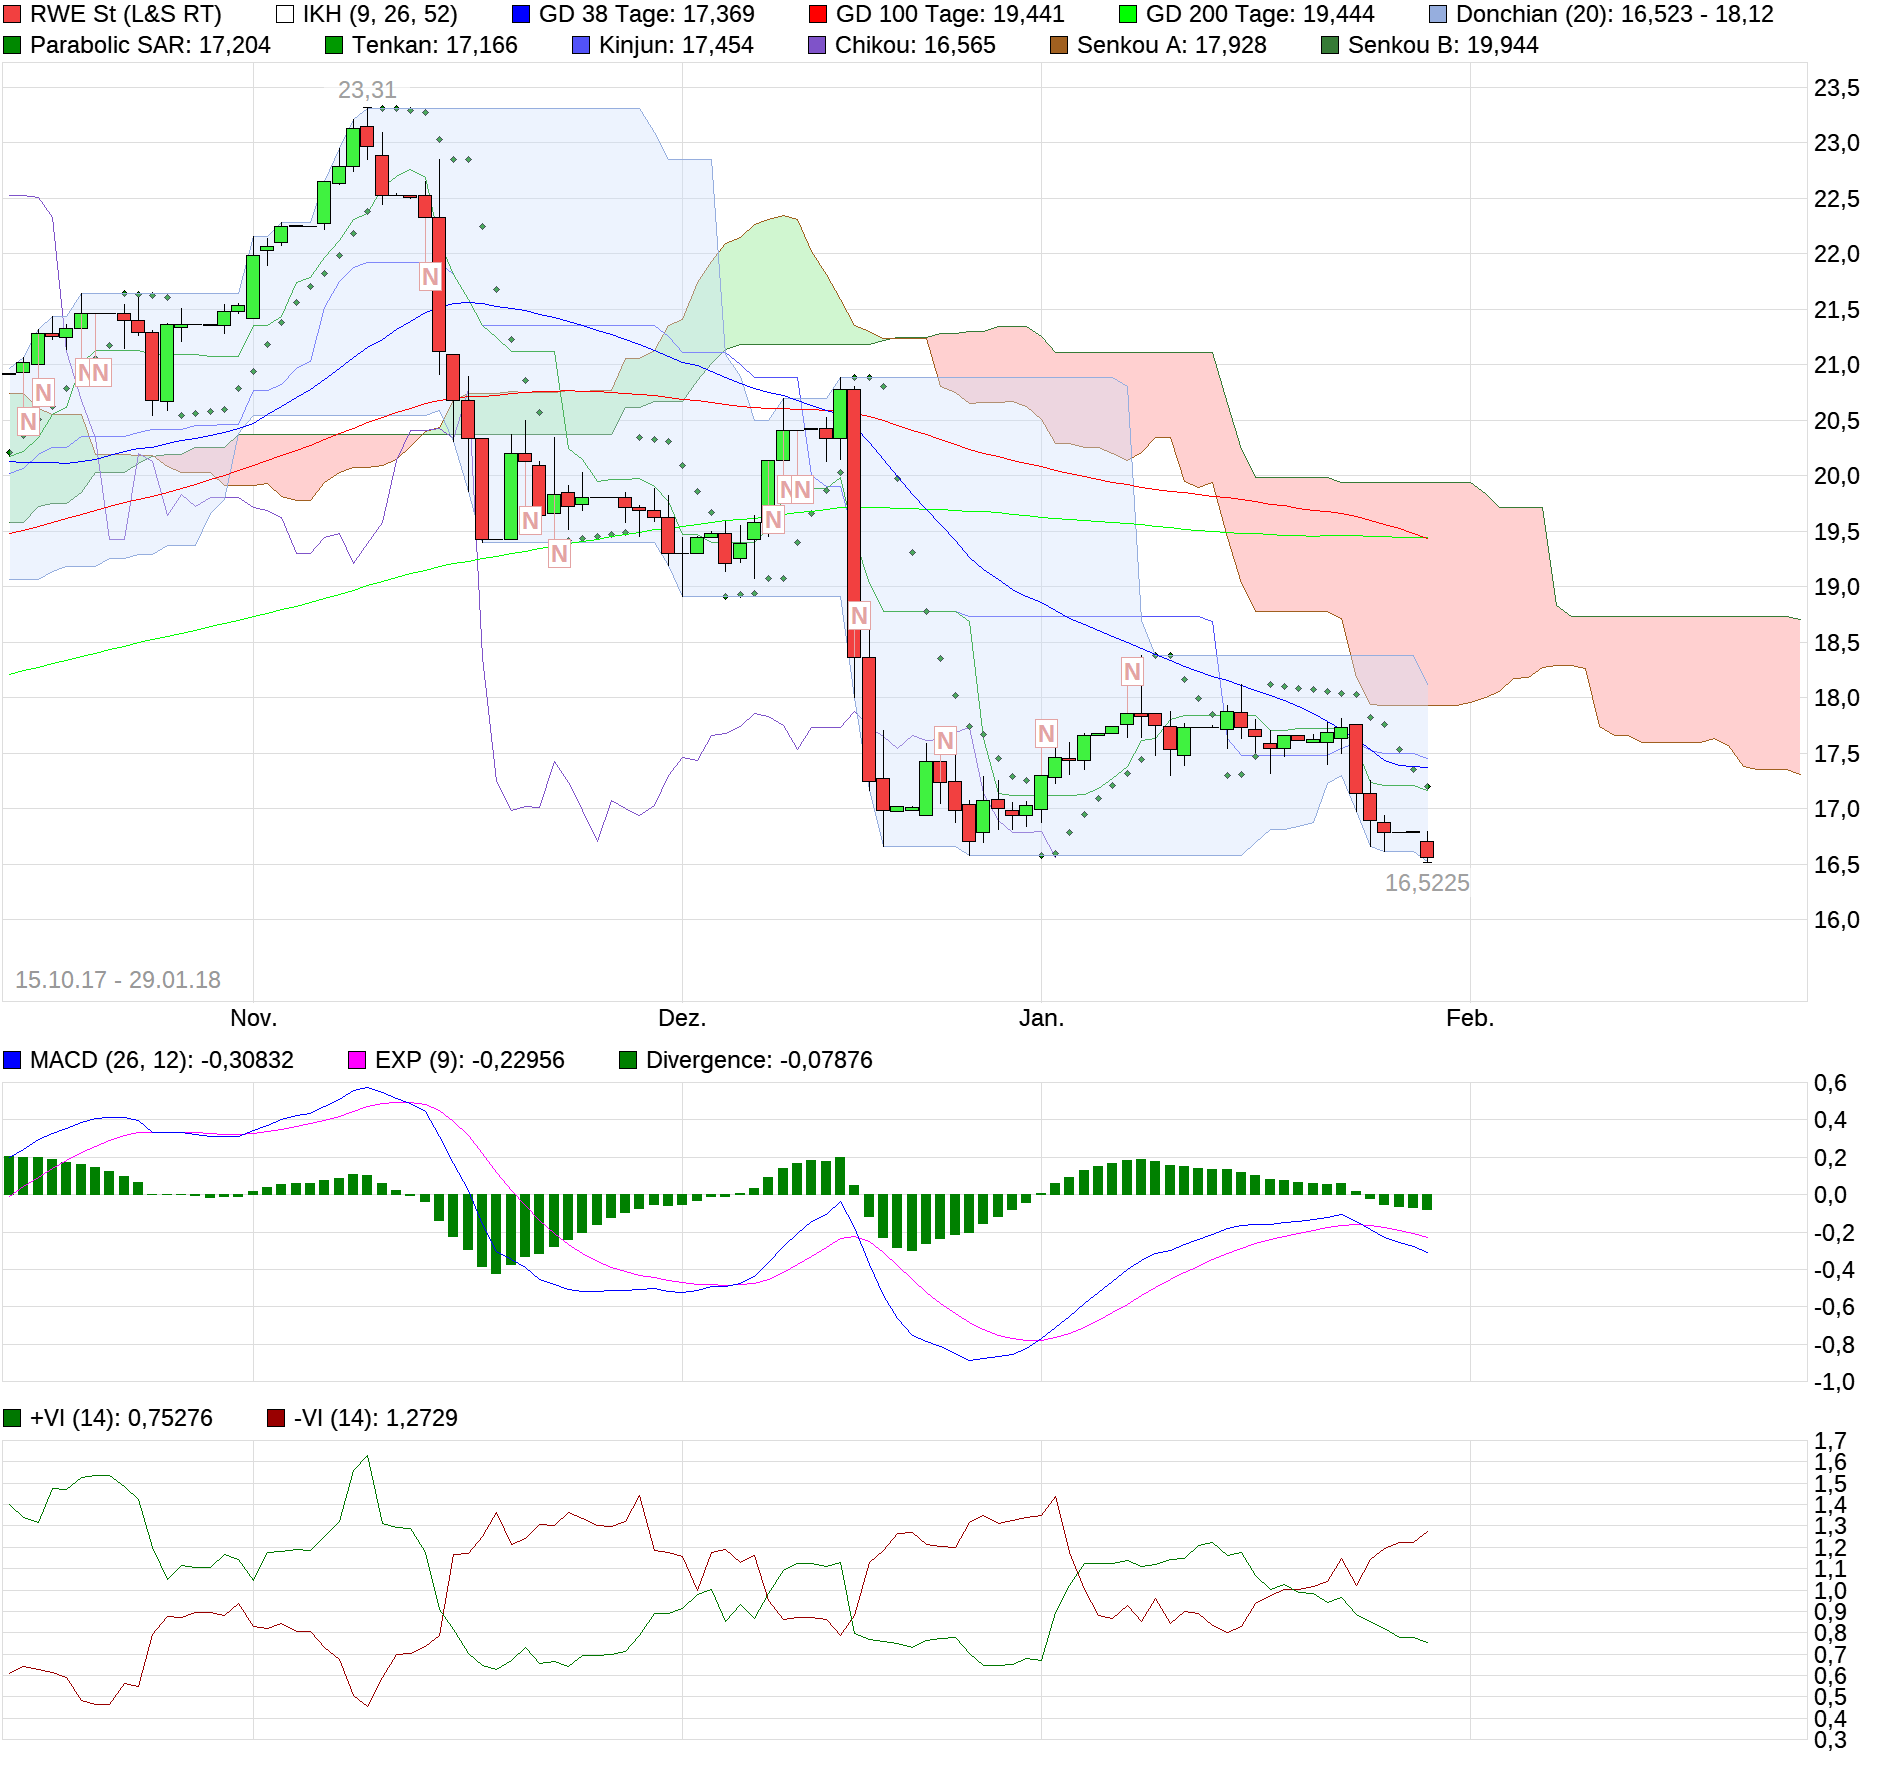This screenshot has height=1765, width=1900.
Task: Select the 'Senkou B: 19,944' label
Action: point(1443,45)
